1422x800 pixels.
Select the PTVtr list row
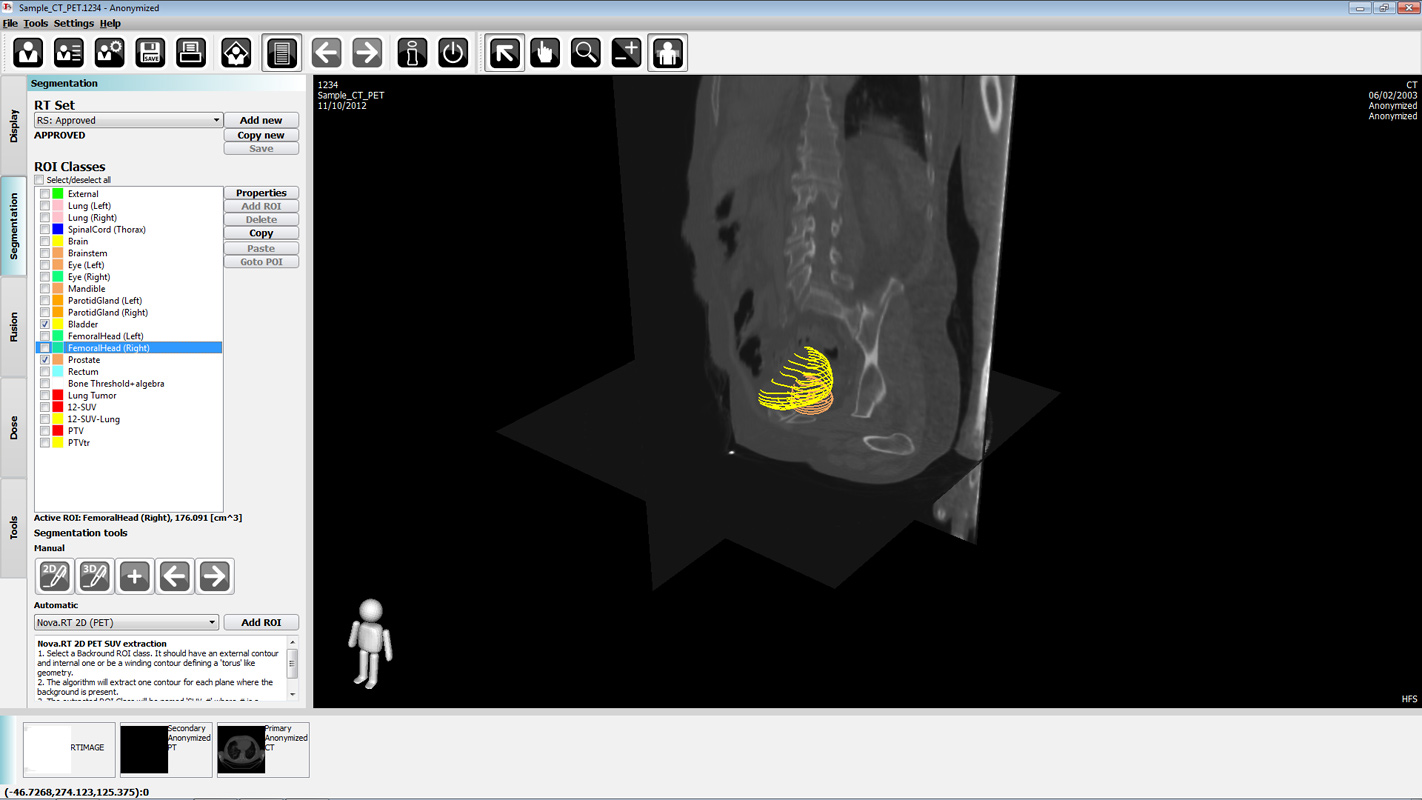tap(129, 443)
